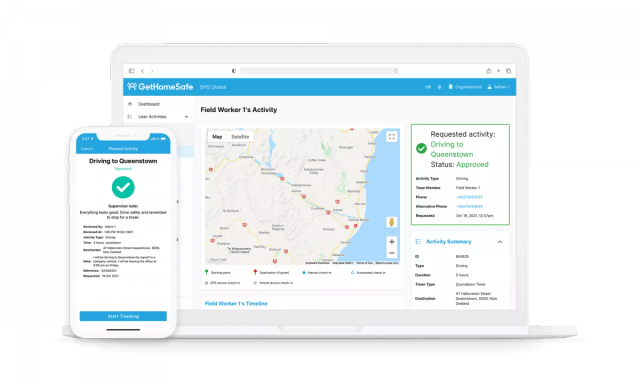Tap the Driving to Queenstown heading on the phone
Image resolution: width=640 pixels, height=384 pixels.
[123, 161]
